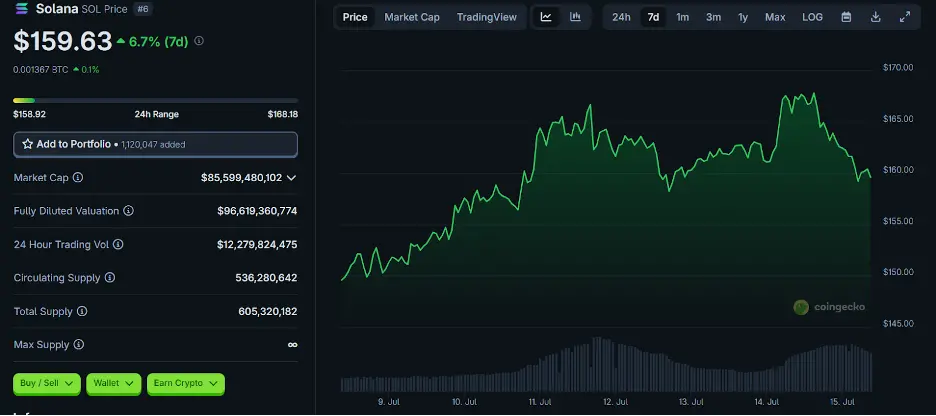Image resolution: width=936 pixels, height=416 pixels.
Task: Select the 24h time range
Action: click(x=621, y=17)
